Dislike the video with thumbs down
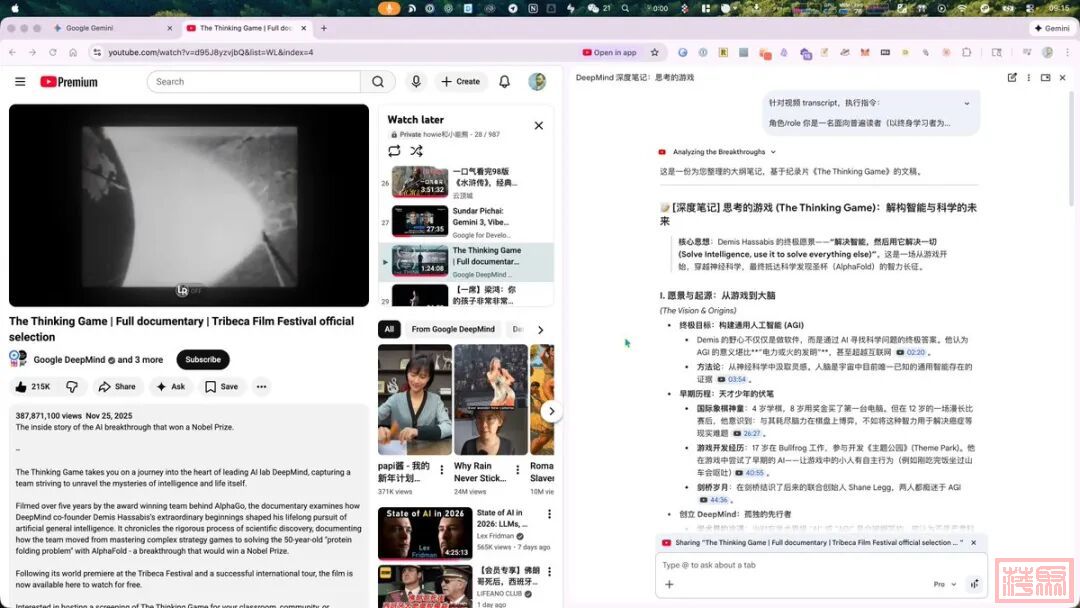1080x608 pixels. (x=72, y=387)
